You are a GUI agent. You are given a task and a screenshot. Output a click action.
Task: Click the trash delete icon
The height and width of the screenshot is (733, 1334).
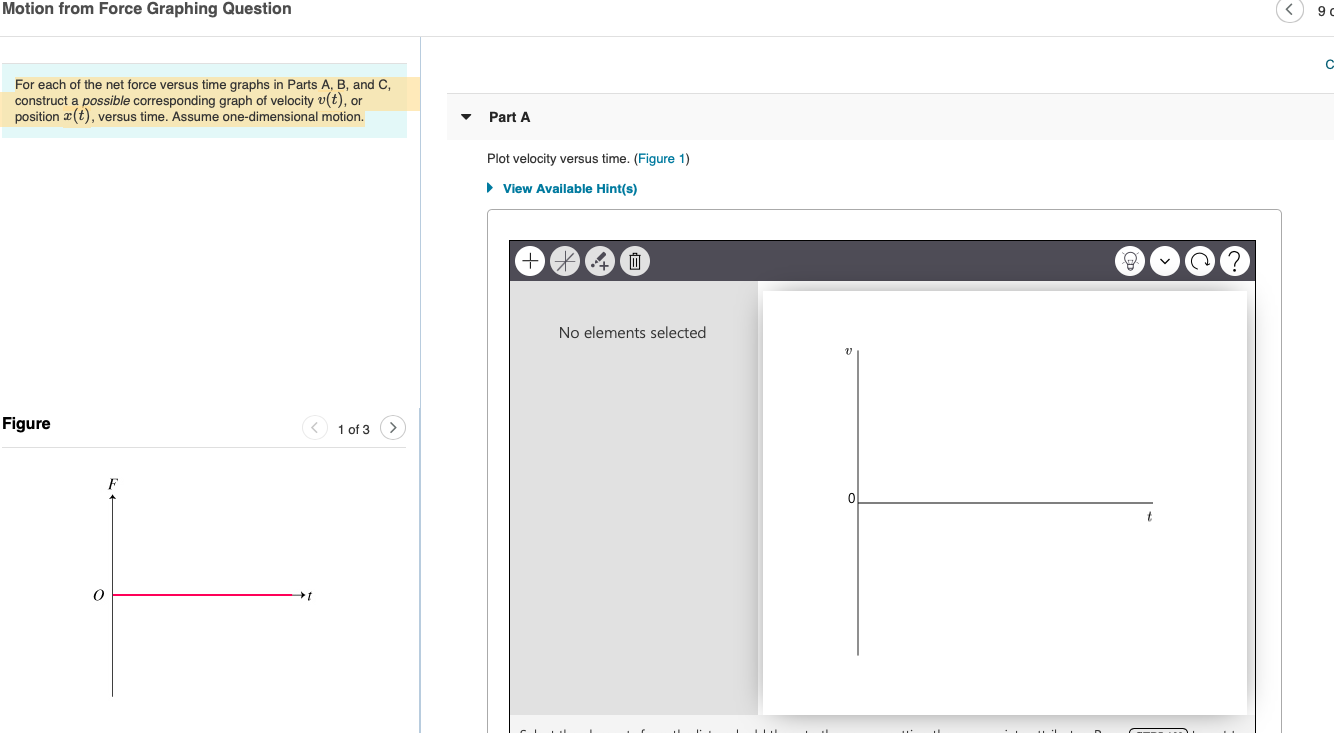pyautogui.click(x=634, y=260)
